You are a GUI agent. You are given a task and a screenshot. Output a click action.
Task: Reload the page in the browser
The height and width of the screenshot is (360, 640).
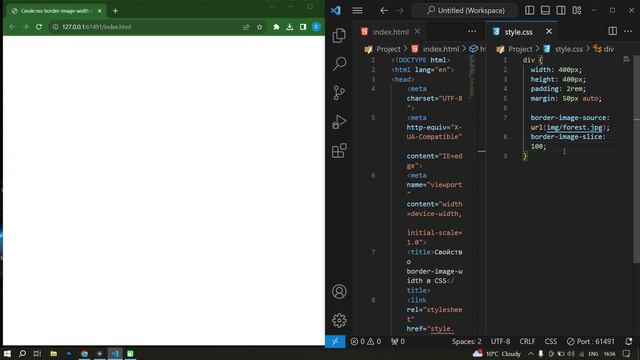[x=39, y=27]
